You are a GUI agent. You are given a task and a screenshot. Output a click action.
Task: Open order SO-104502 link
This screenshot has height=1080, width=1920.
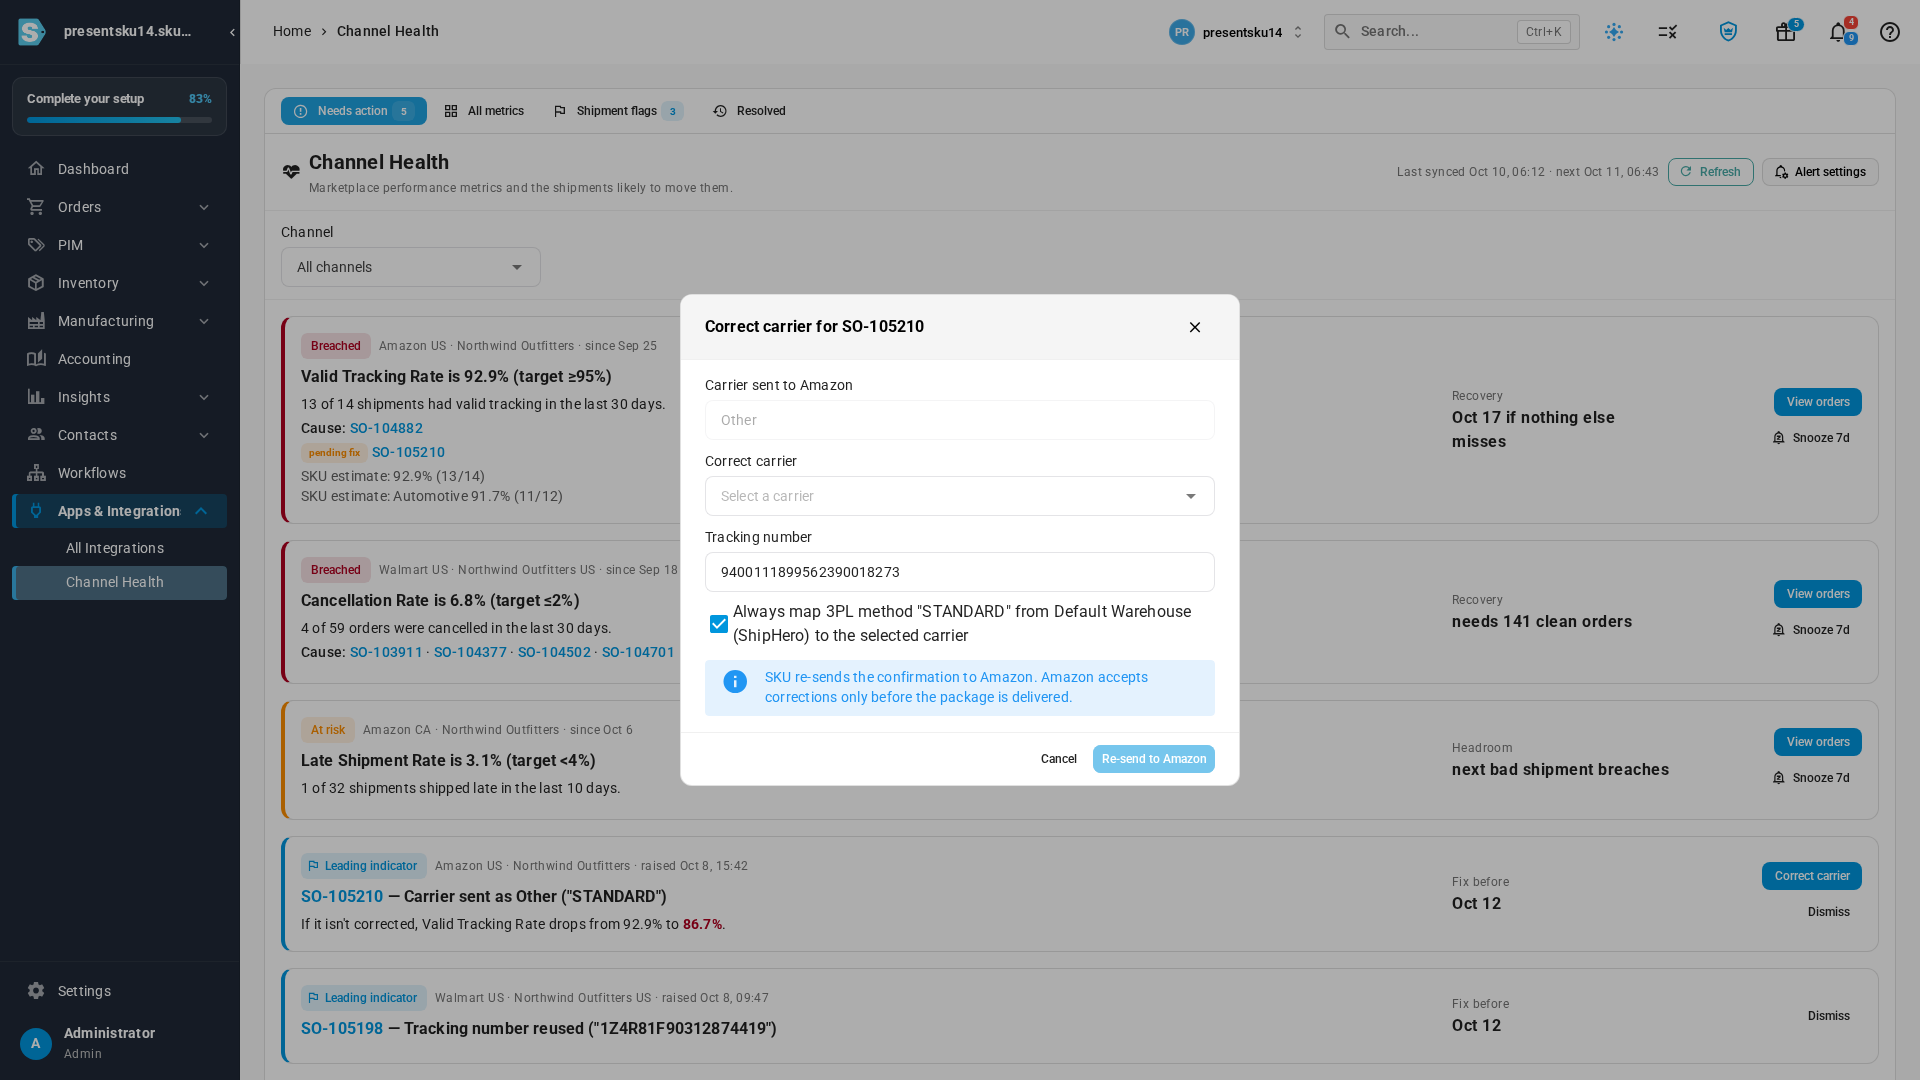(x=554, y=652)
